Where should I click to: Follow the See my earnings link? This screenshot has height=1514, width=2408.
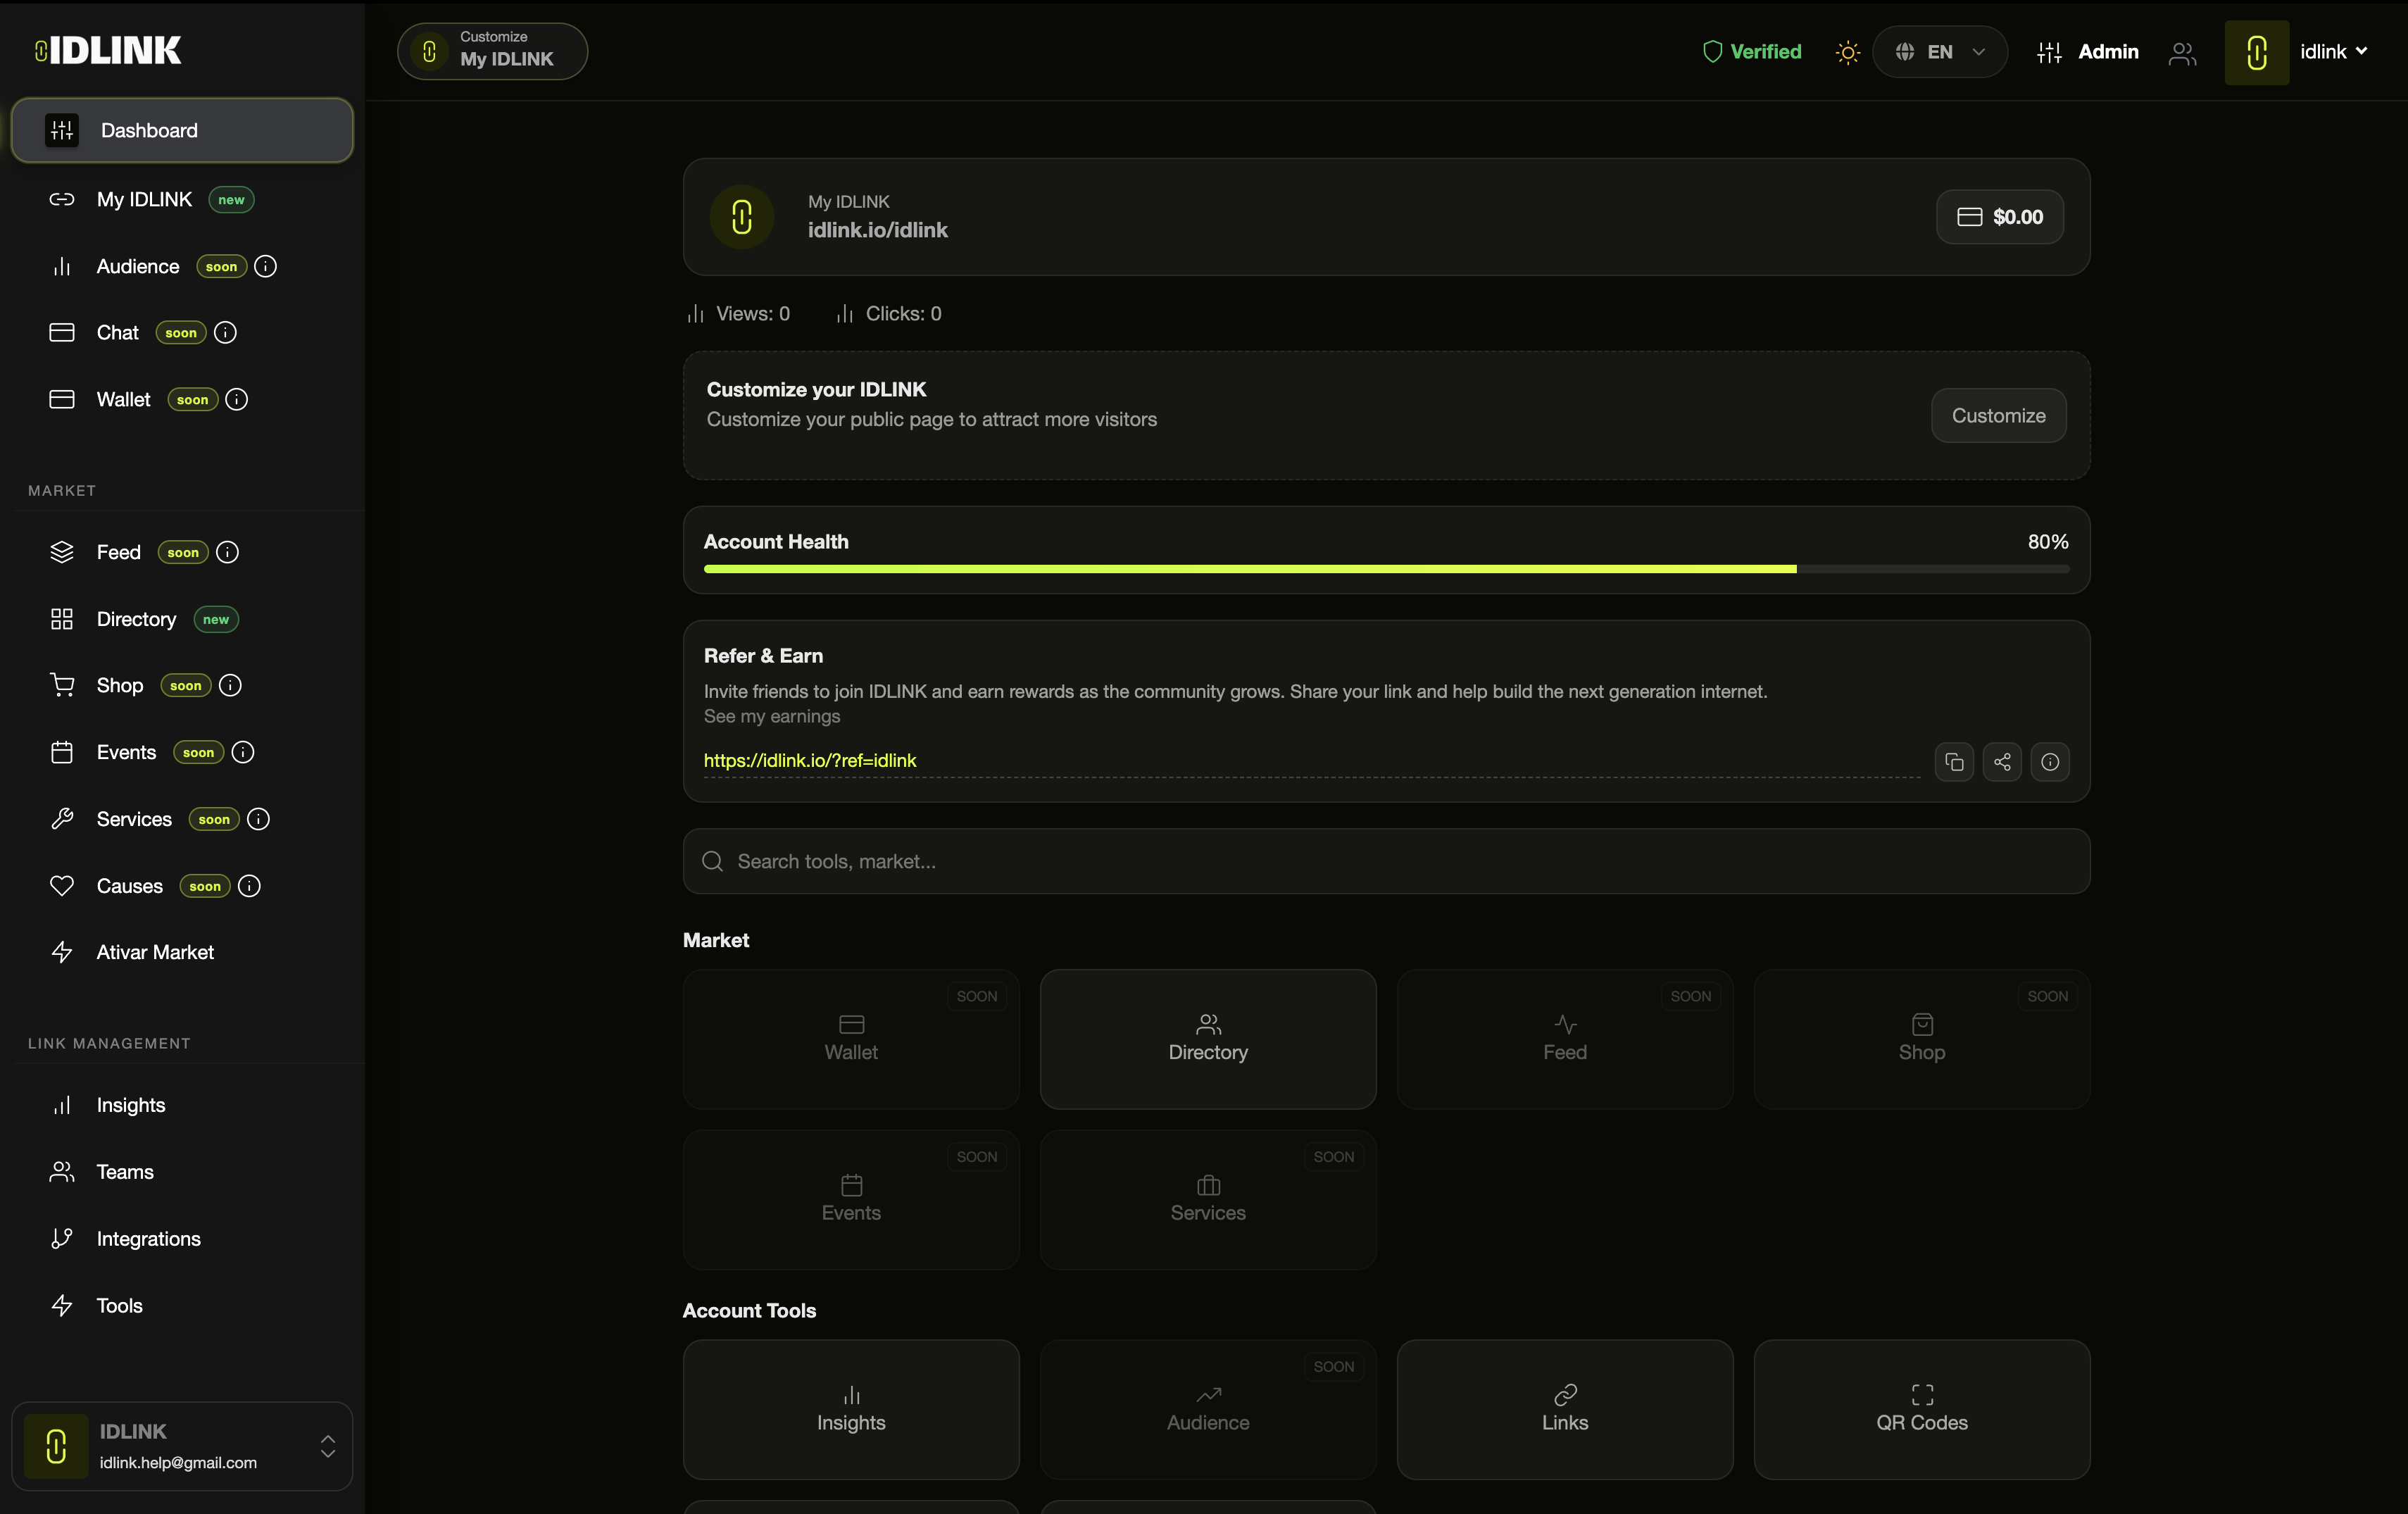(771, 716)
